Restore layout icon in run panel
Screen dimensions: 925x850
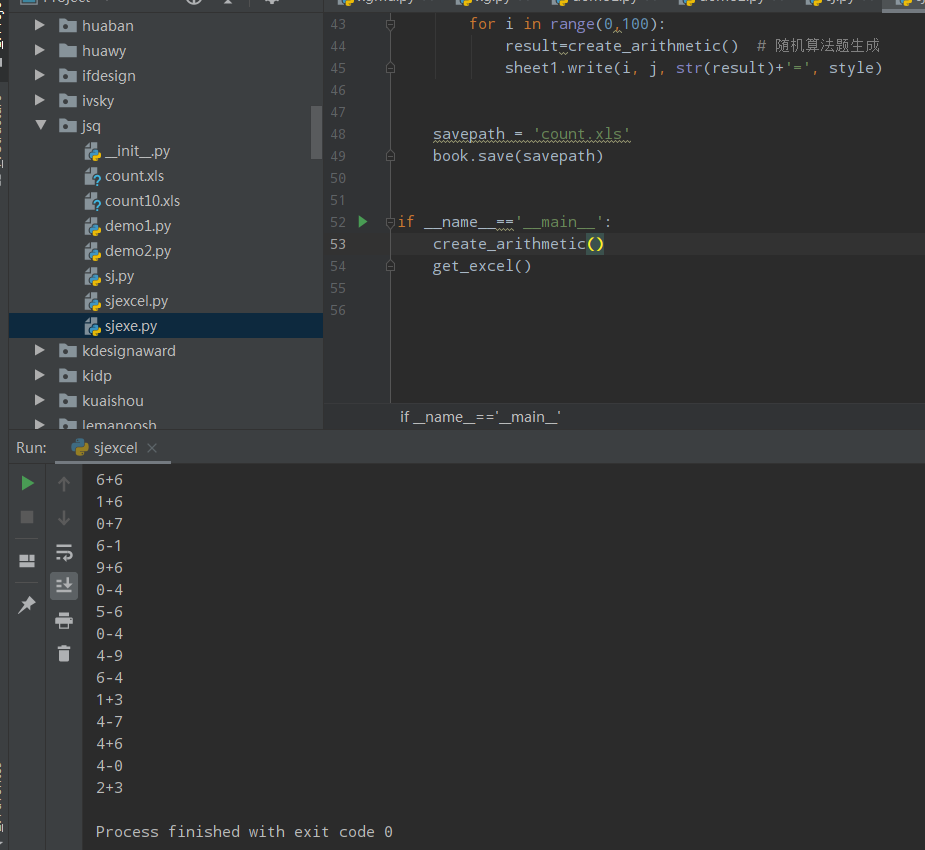27,560
